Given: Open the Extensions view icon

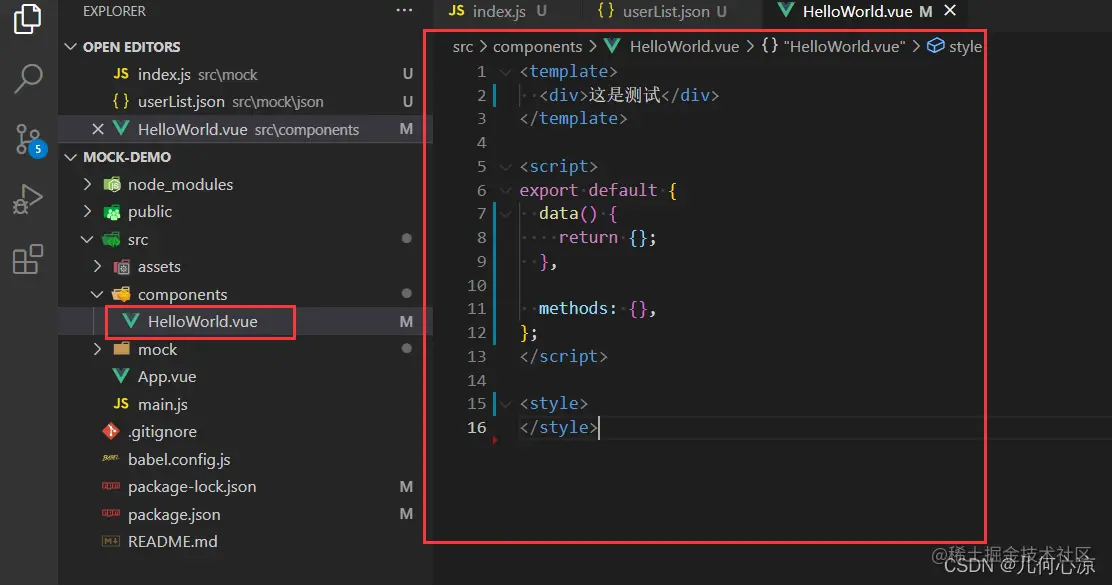Looking at the screenshot, I should [28, 260].
